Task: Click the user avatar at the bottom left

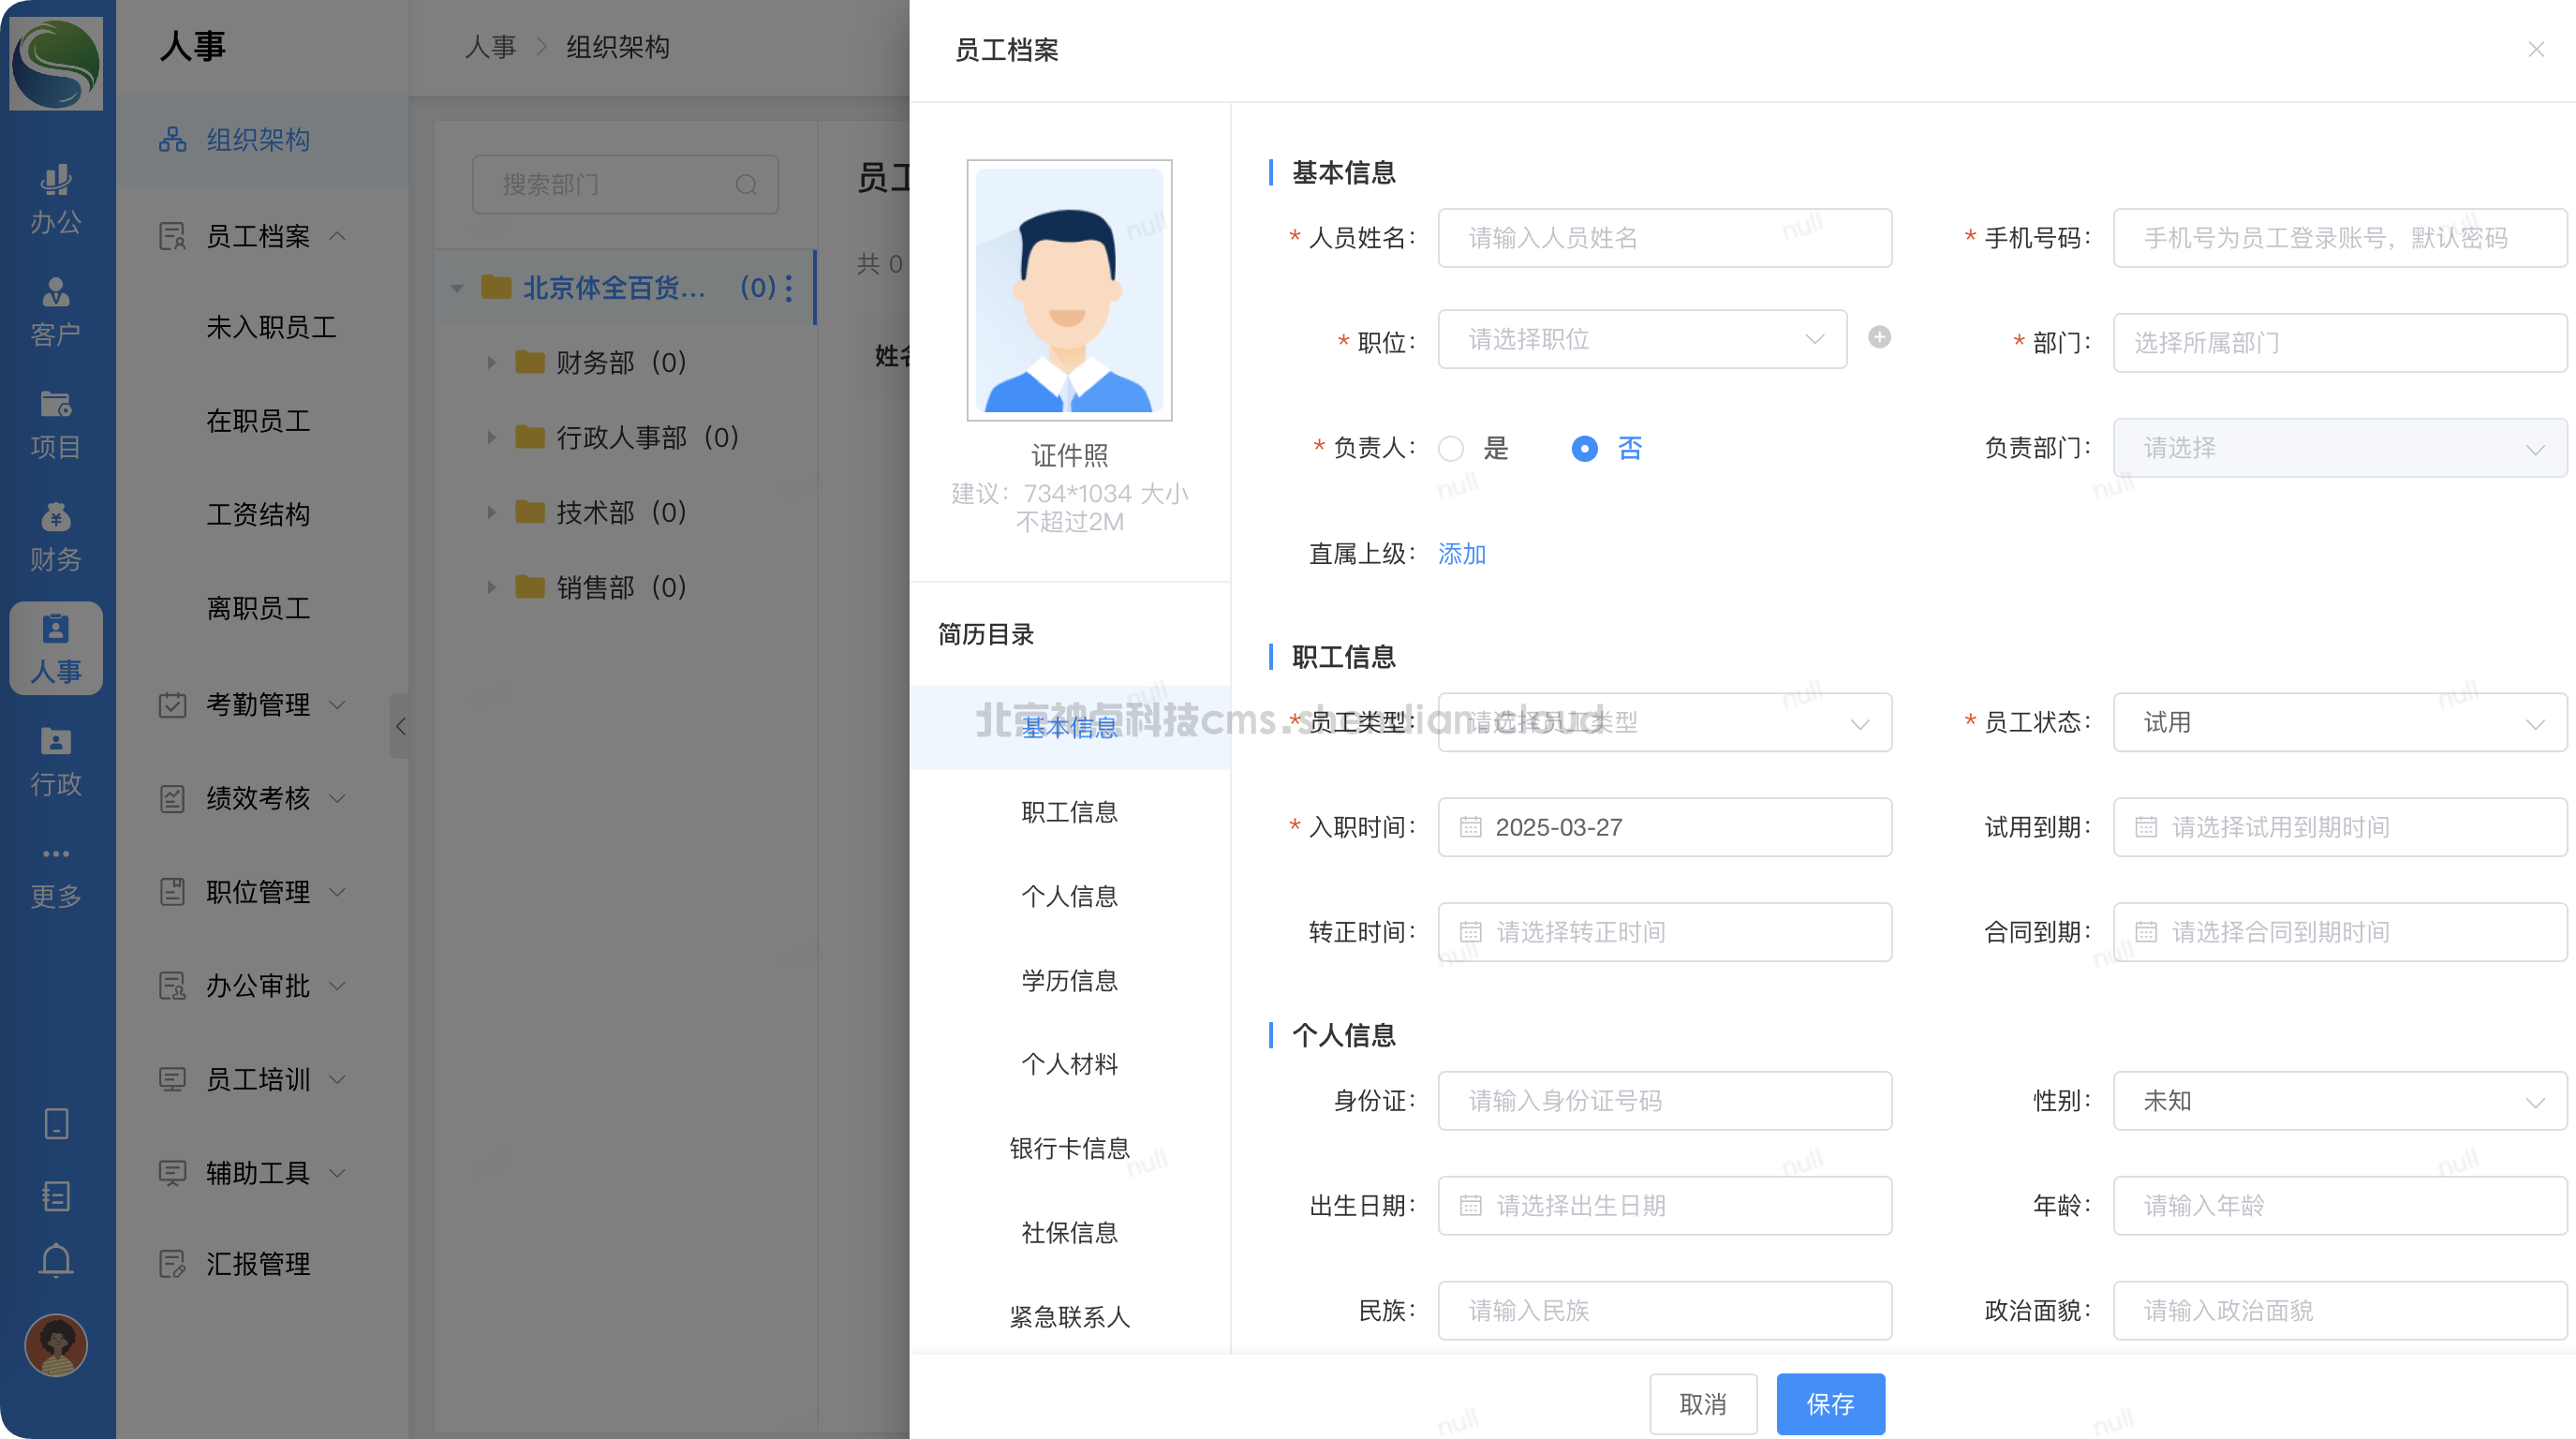Action: coord(56,1345)
